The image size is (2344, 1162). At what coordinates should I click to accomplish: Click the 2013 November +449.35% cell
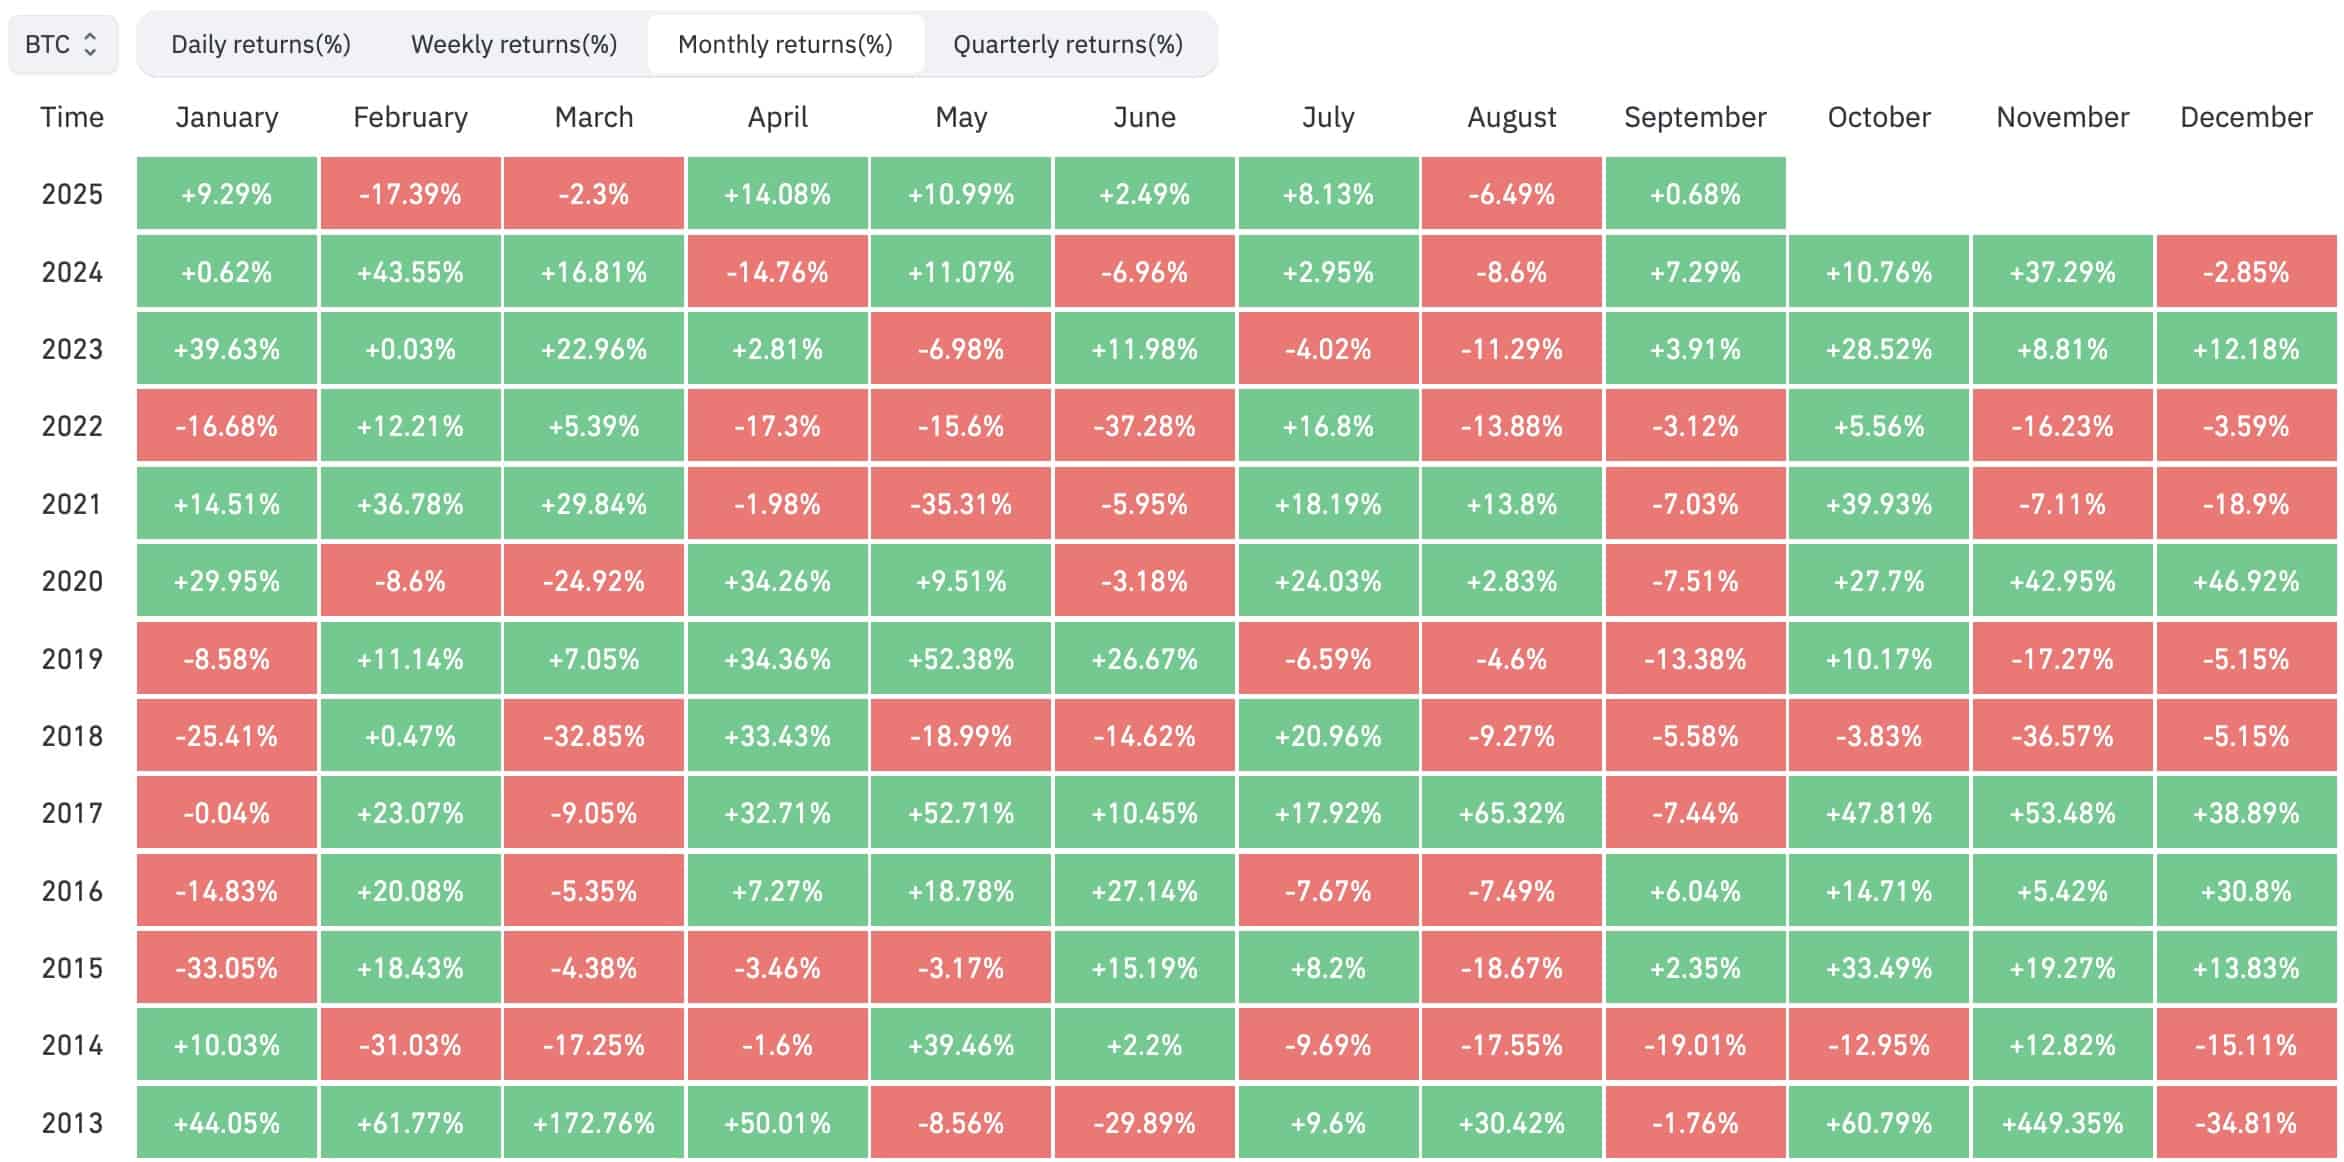click(x=2062, y=1123)
